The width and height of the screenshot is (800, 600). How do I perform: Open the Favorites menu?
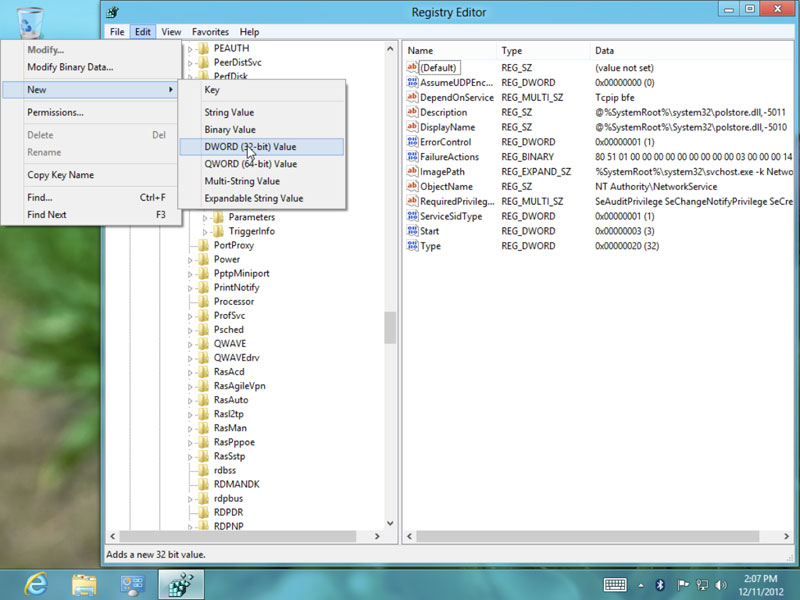click(x=210, y=32)
